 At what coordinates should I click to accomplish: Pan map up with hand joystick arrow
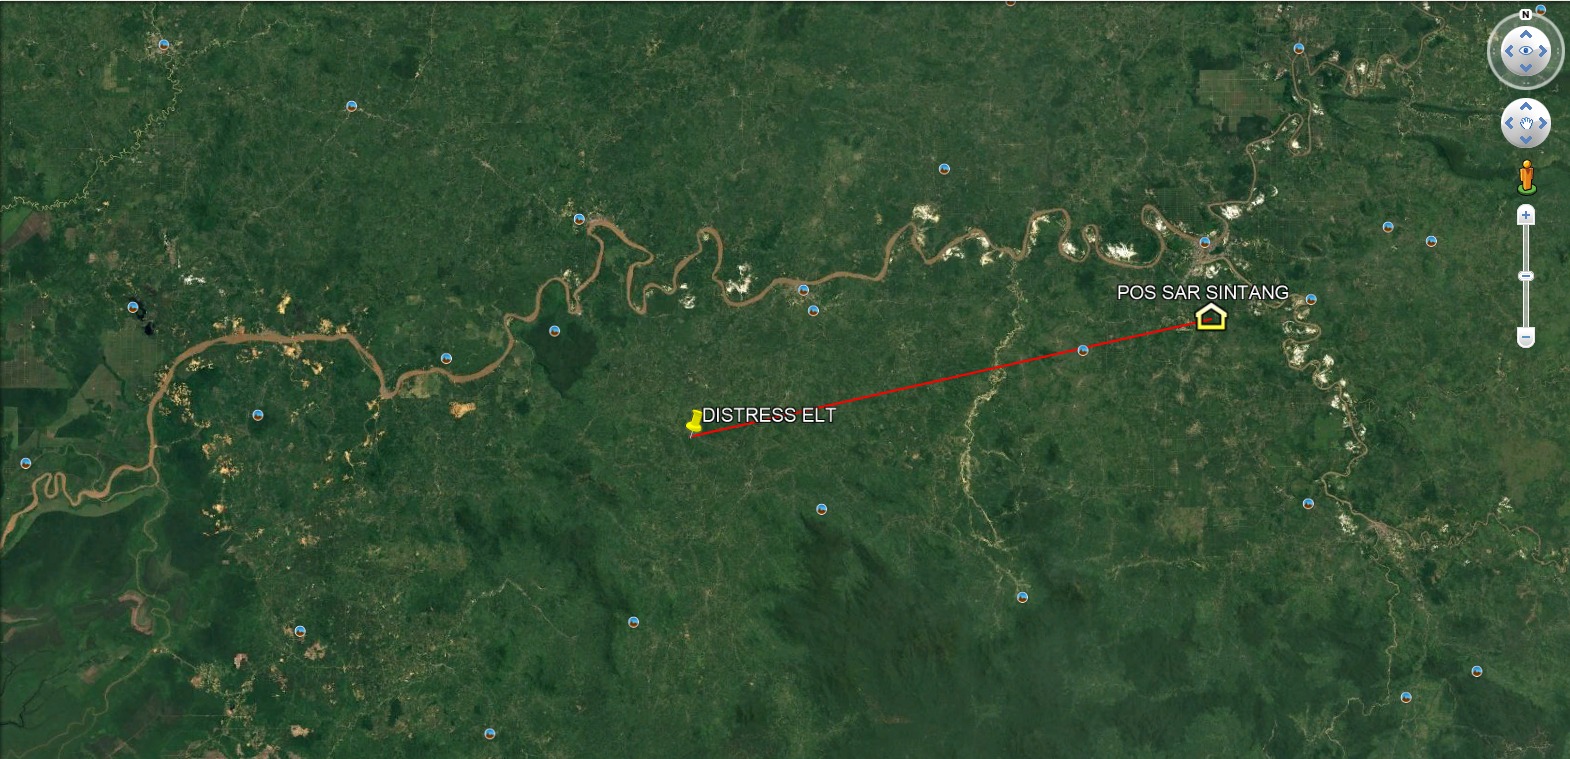[x=1526, y=106]
